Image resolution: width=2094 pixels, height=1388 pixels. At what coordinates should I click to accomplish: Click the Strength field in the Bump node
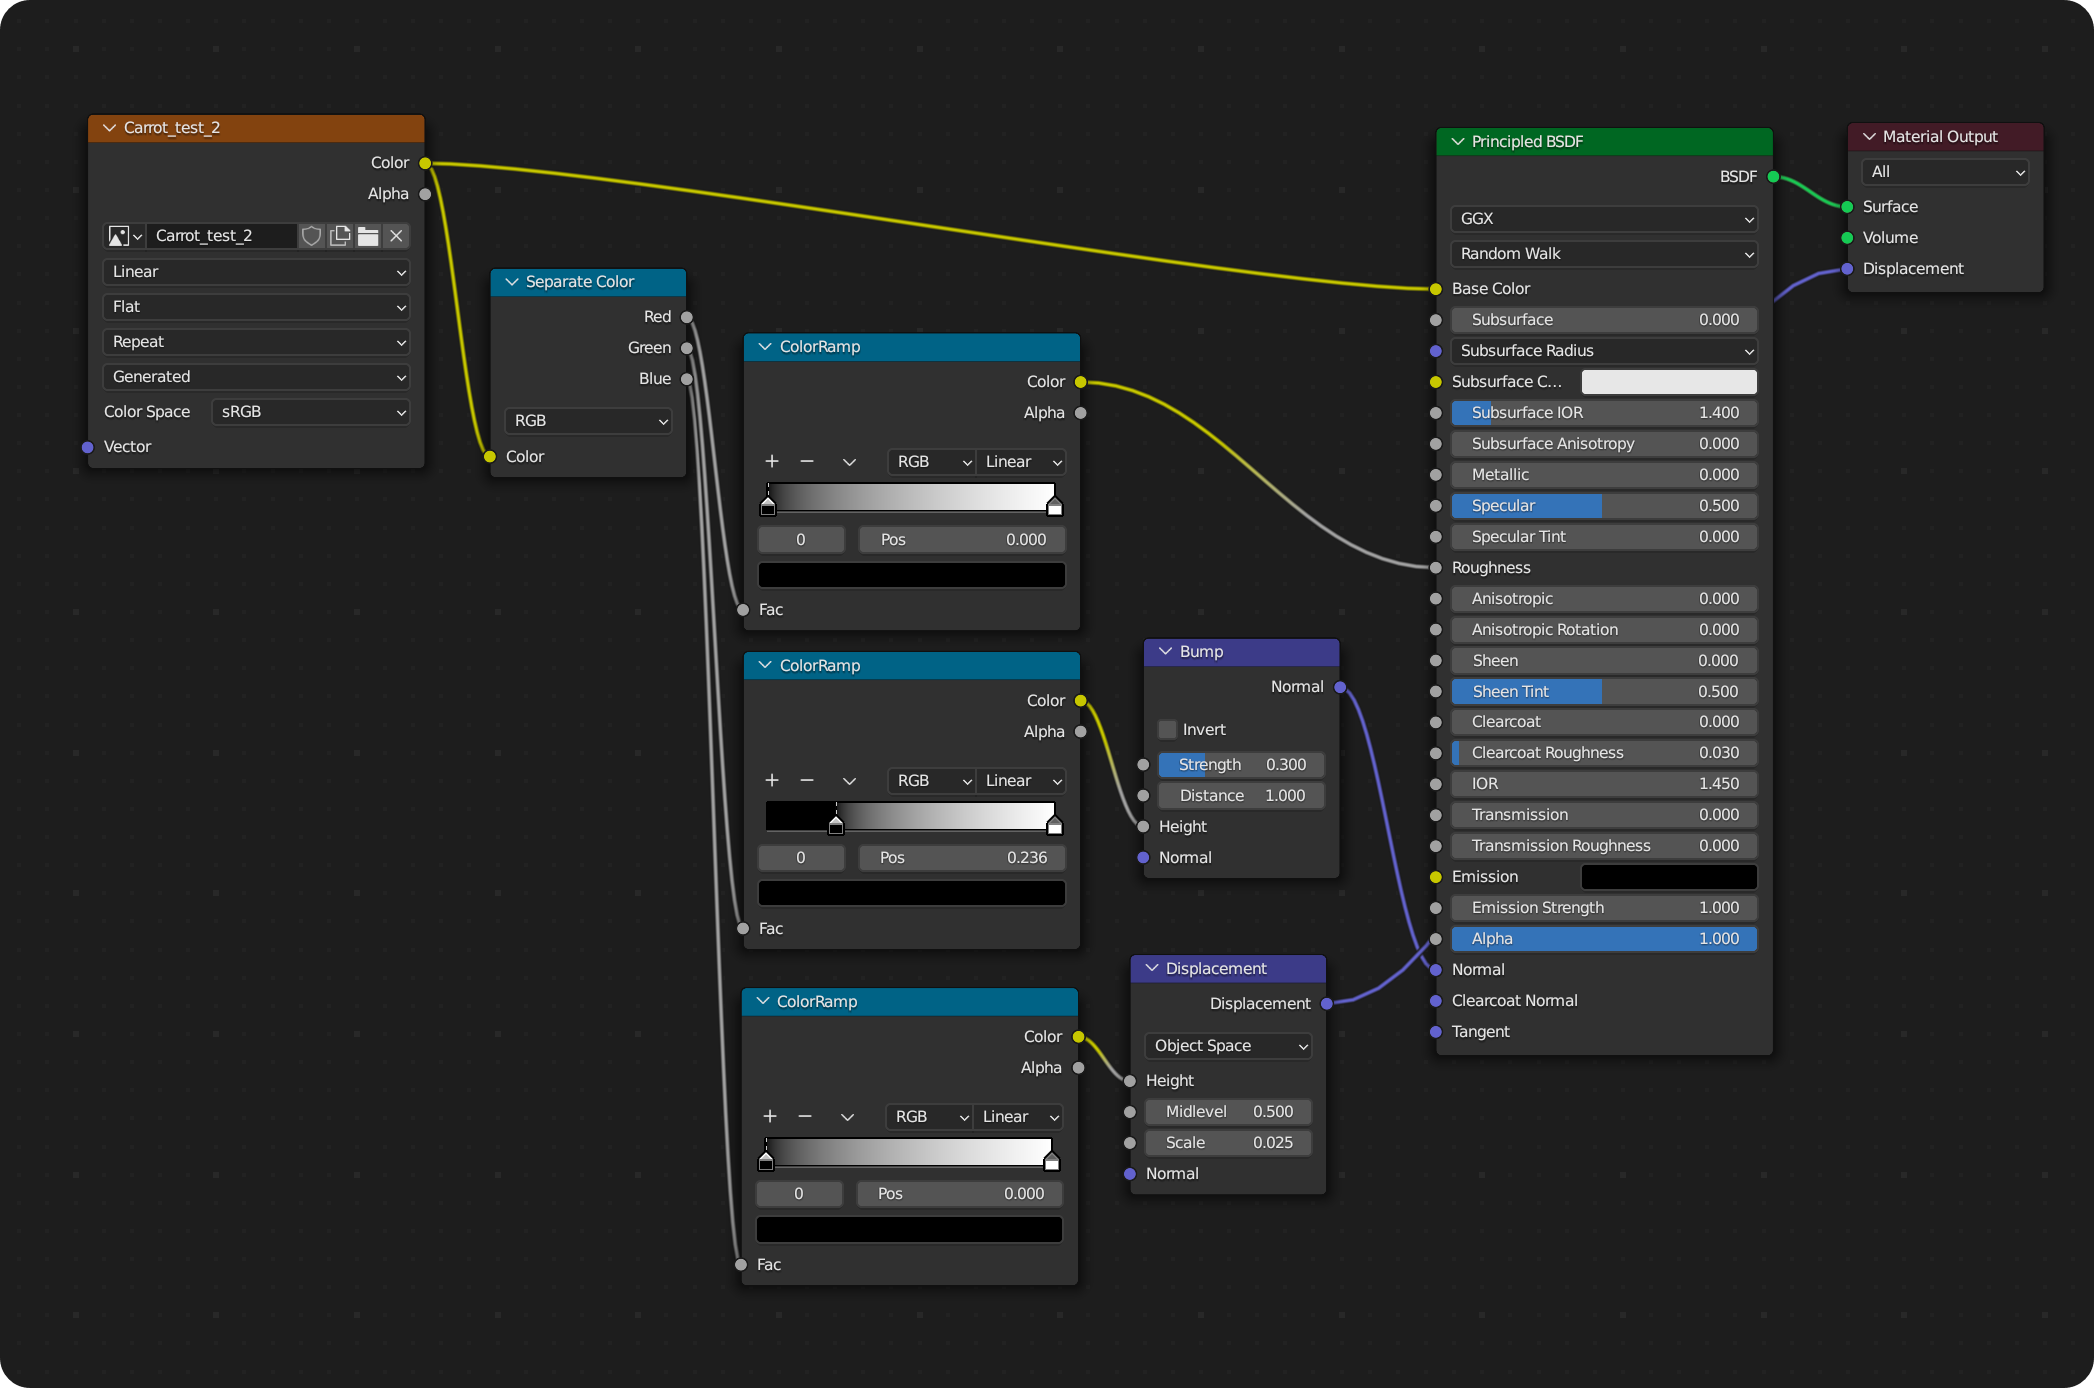[1240, 764]
